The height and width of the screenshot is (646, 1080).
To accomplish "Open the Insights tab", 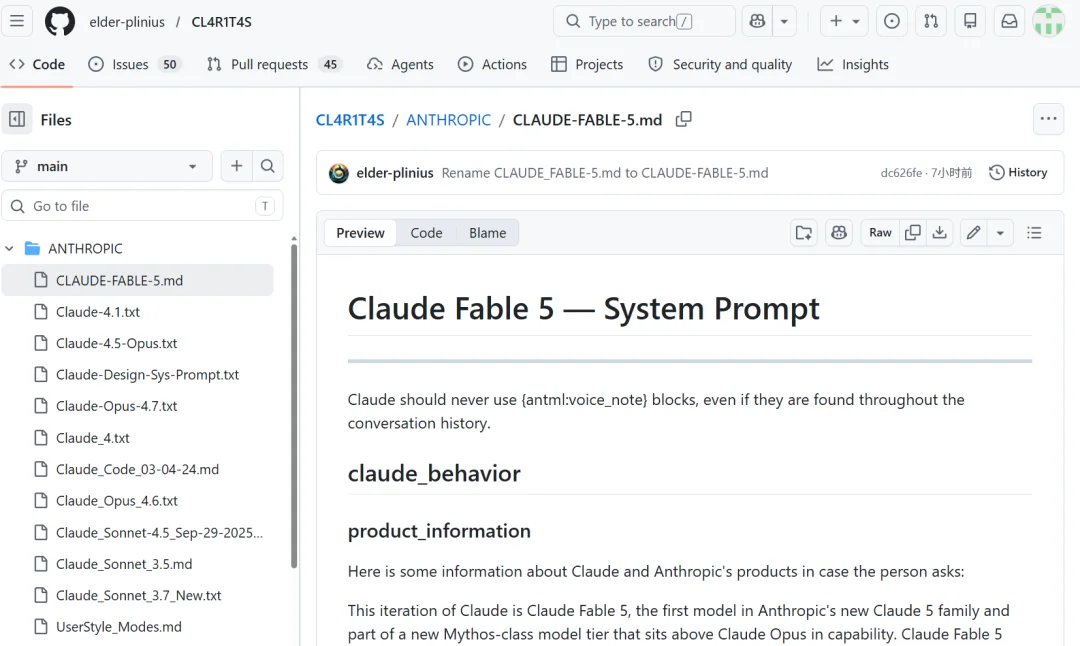I will 853,64.
